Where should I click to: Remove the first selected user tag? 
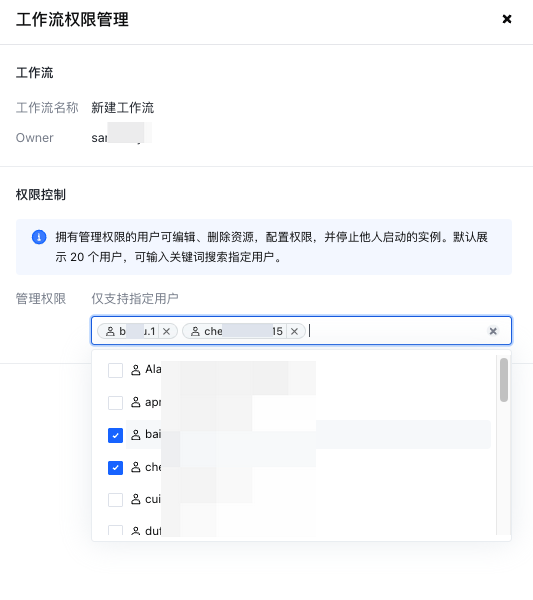166,331
